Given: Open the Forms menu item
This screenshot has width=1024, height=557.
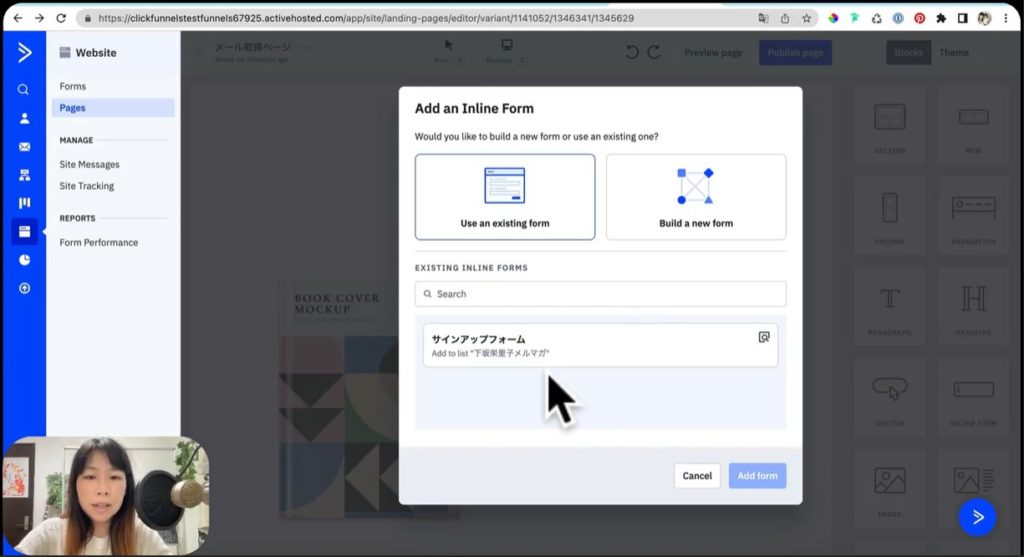Looking at the screenshot, I should pyautogui.click(x=73, y=87).
